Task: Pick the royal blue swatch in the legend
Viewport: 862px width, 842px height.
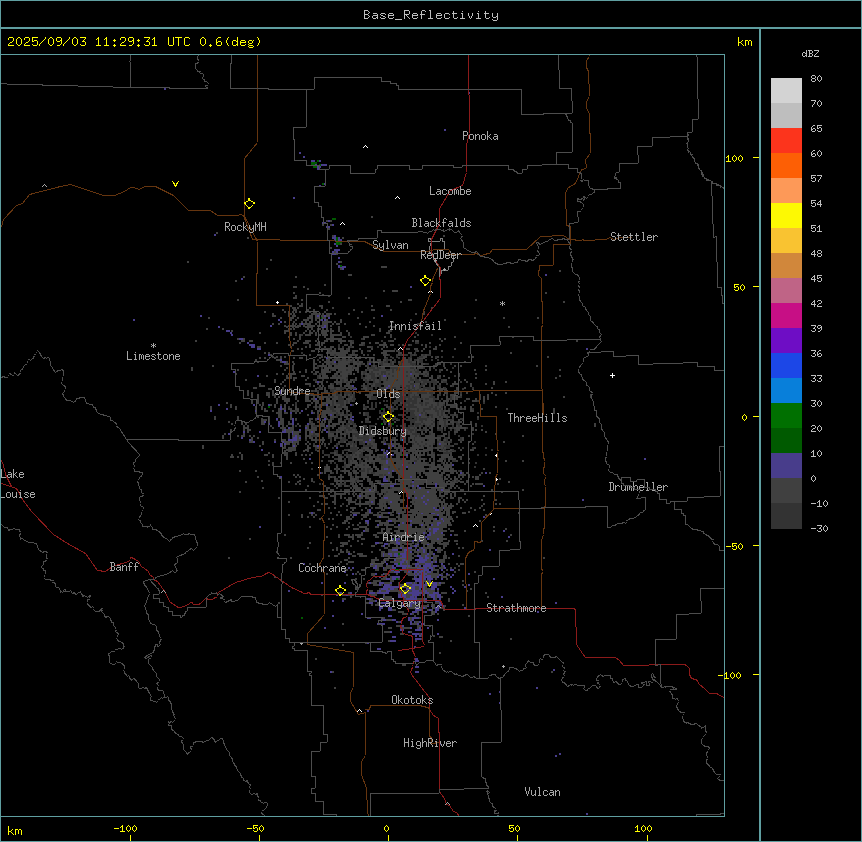Action: pos(786,365)
